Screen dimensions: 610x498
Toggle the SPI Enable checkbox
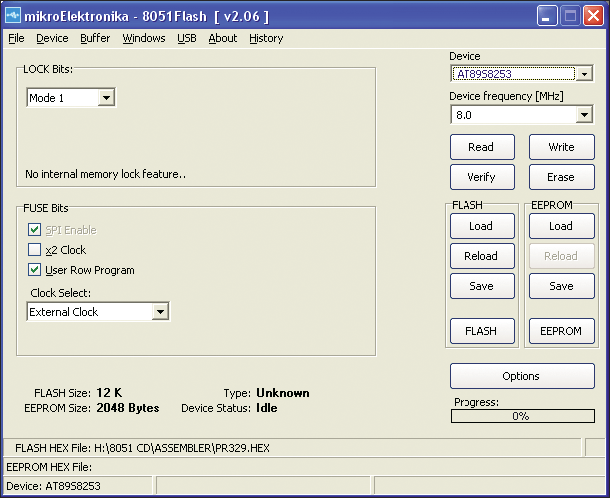[x=34, y=230]
